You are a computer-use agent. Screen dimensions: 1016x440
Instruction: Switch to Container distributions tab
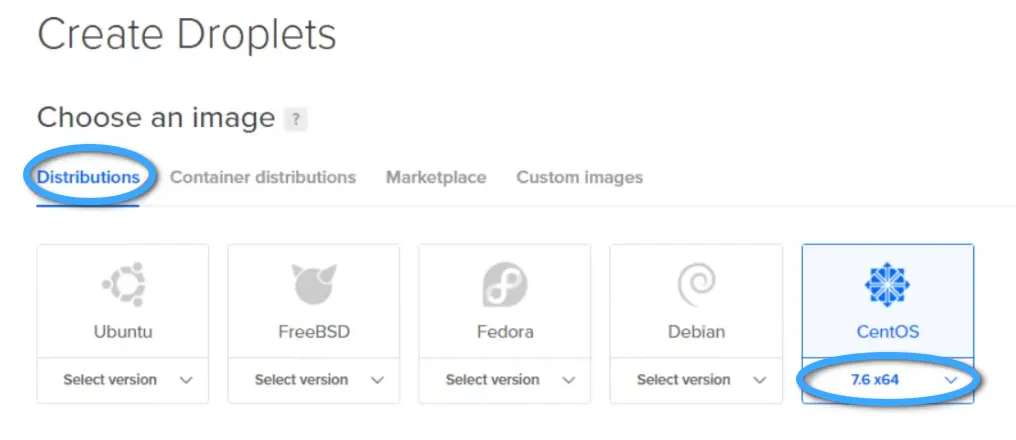[x=262, y=177]
